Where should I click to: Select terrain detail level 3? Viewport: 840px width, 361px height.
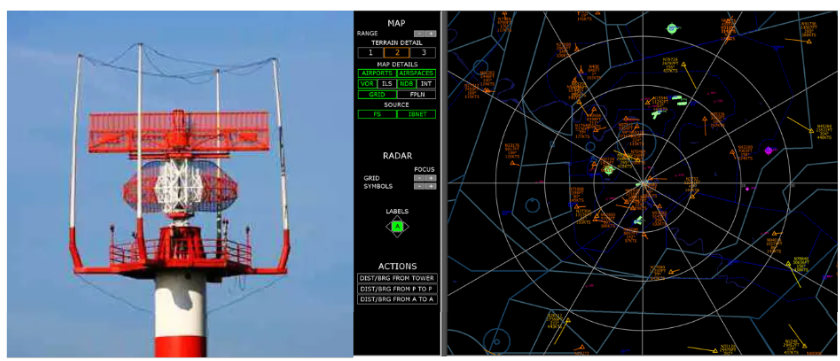[x=423, y=52]
